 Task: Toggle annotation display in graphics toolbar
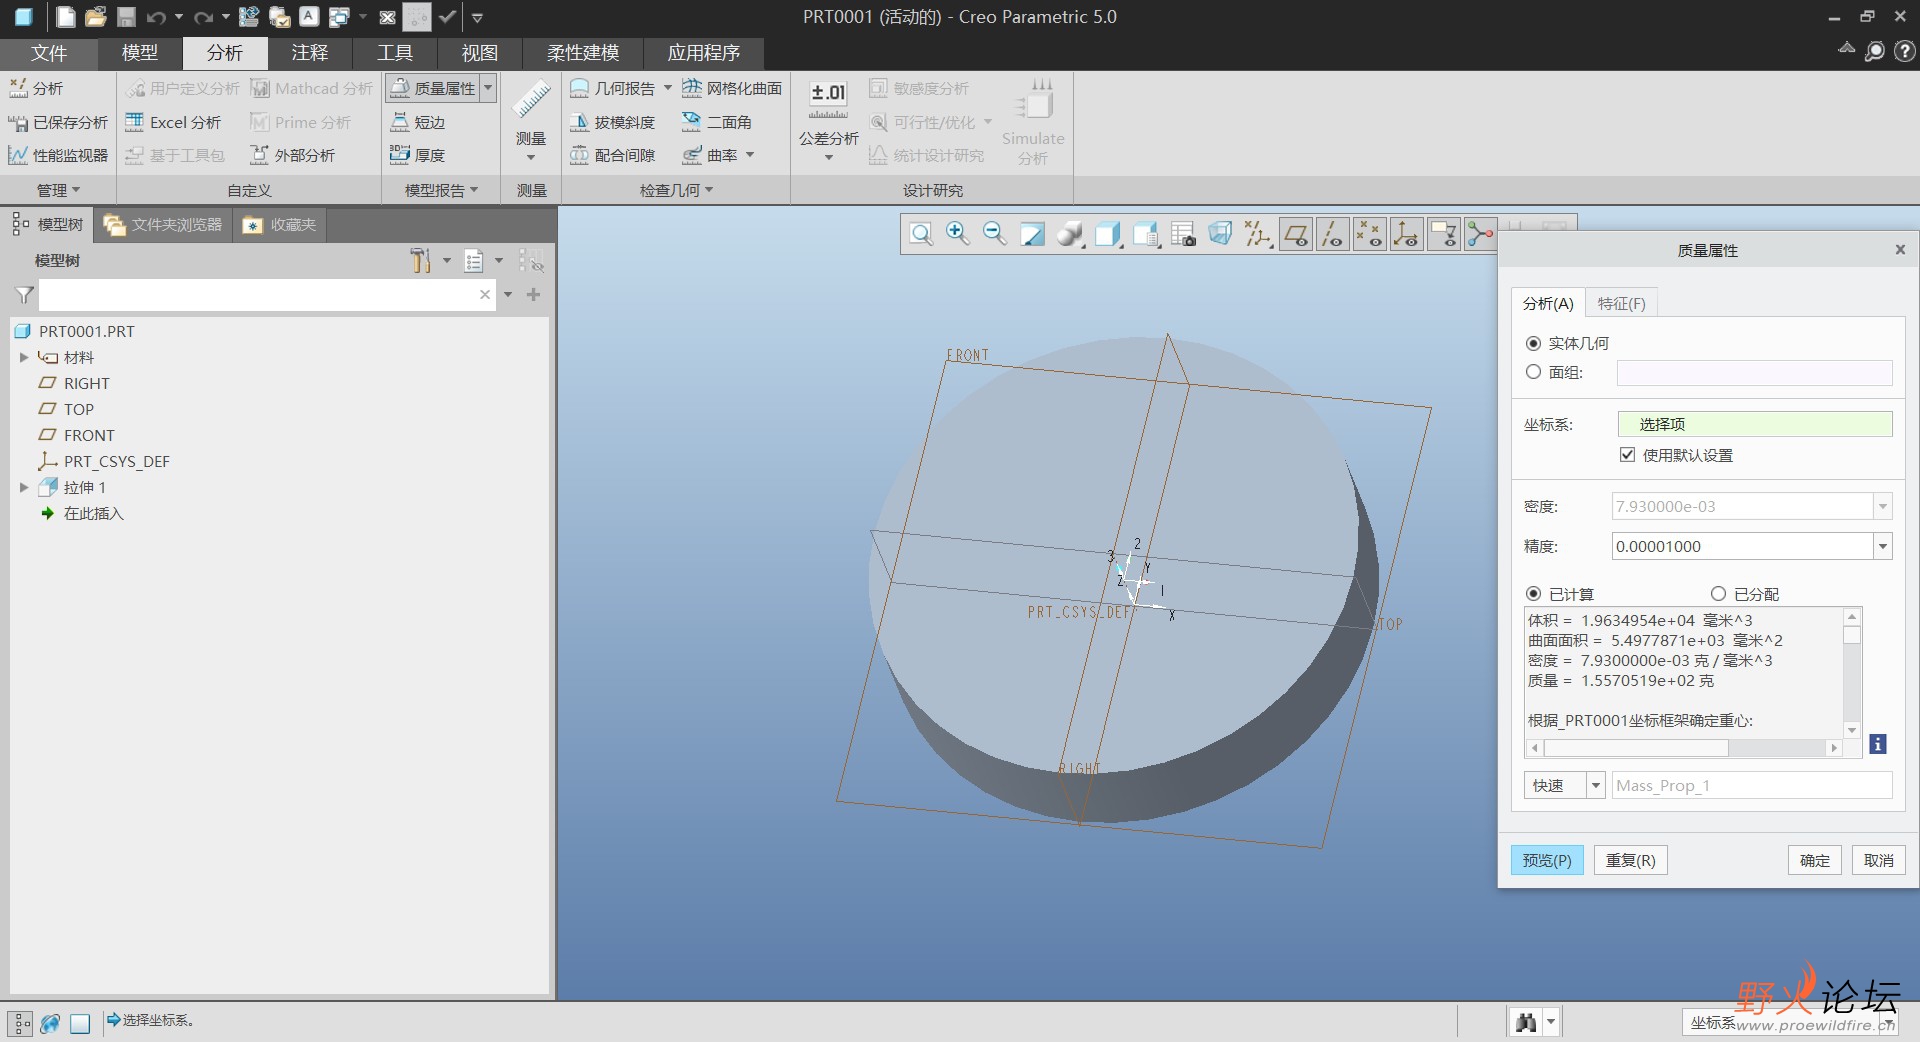[x=1443, y=235]
